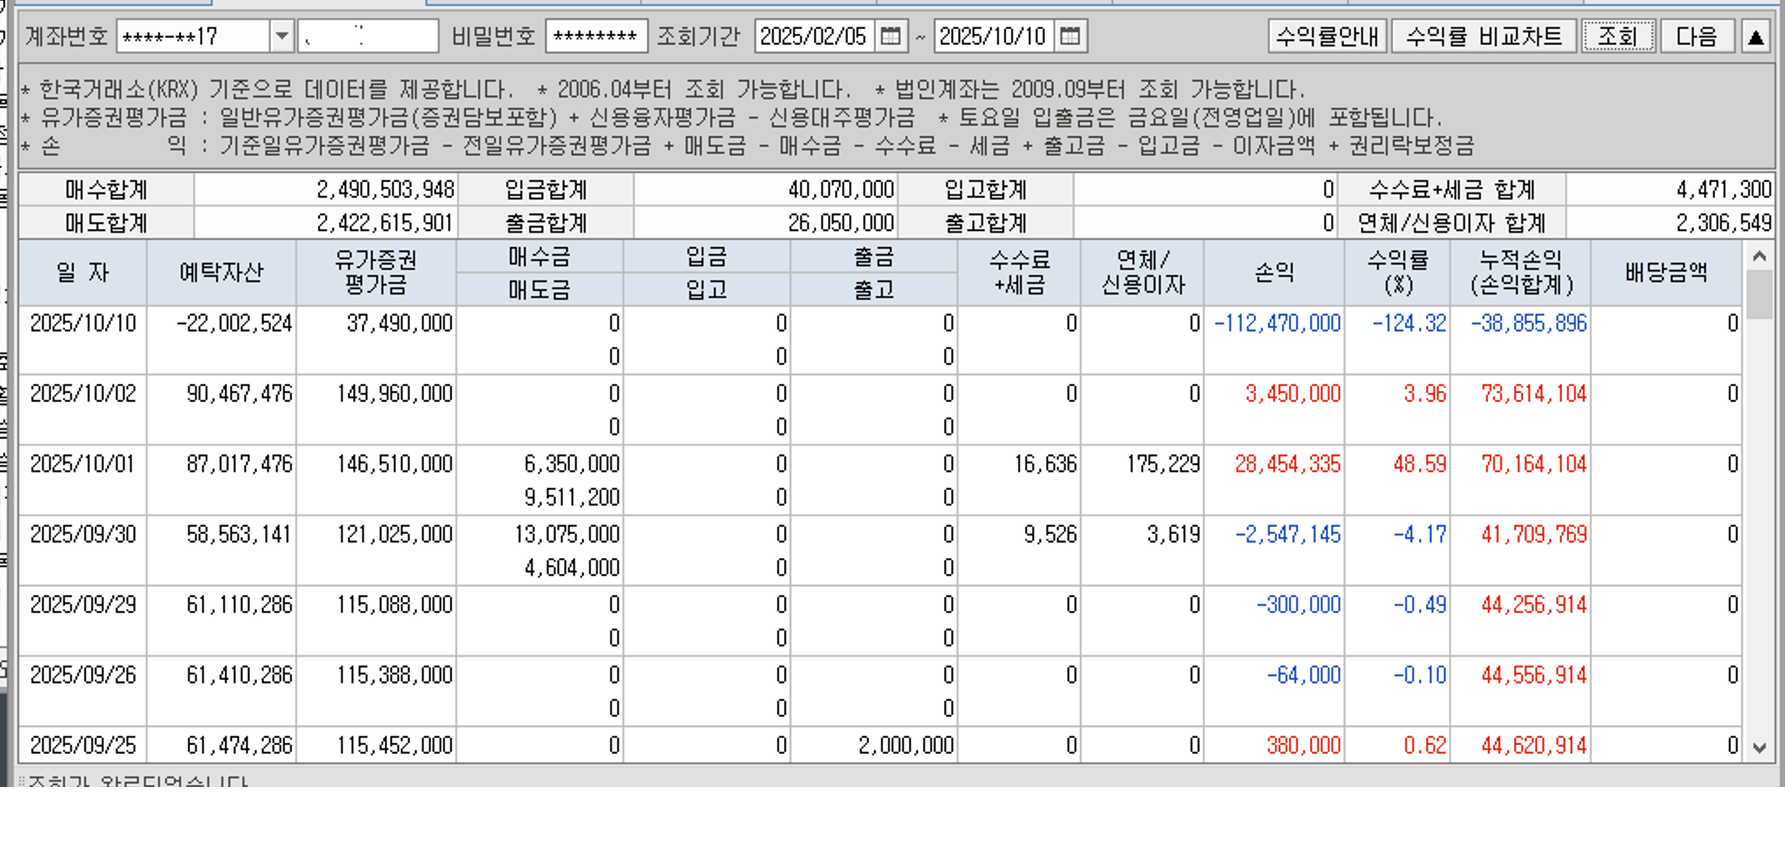
Task: Click the 매수합계 value 2,490,503,948
Action: point(385,190)
